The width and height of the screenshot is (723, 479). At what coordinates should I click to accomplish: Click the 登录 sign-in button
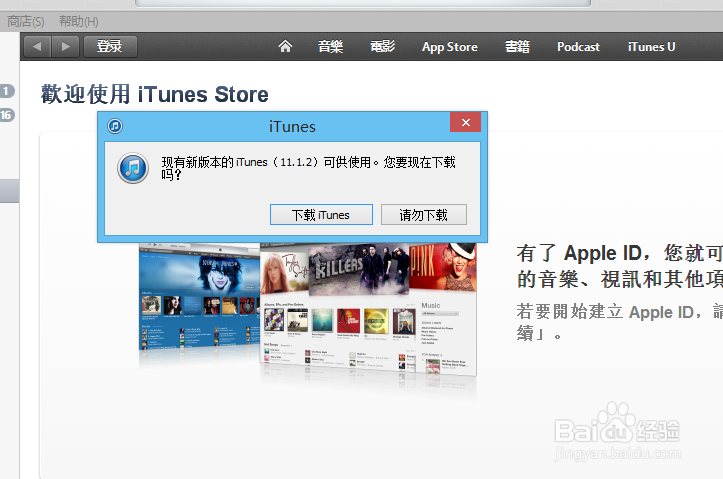pyautogui.click(x=110, y=47)
